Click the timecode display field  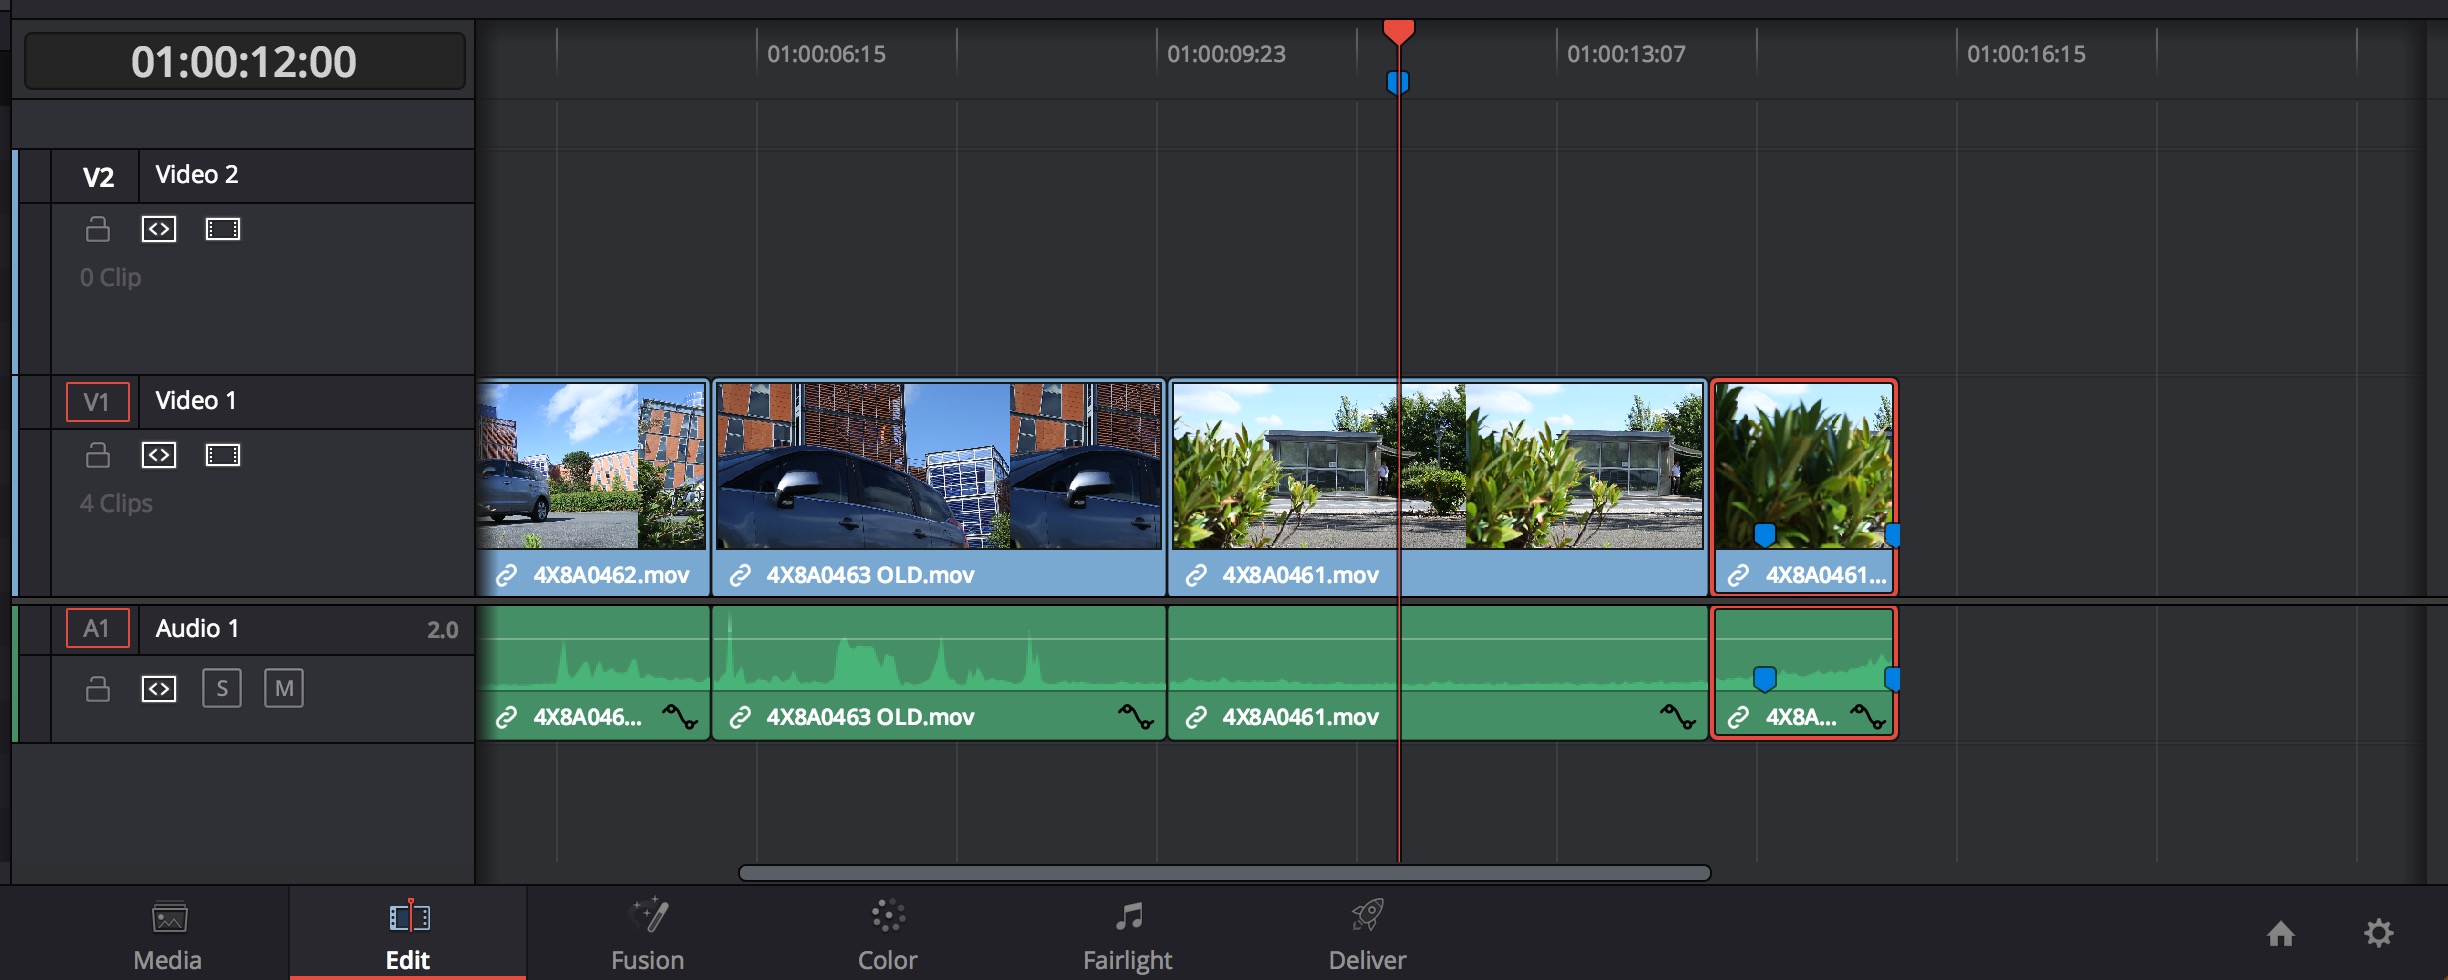[x=244, y=62]
